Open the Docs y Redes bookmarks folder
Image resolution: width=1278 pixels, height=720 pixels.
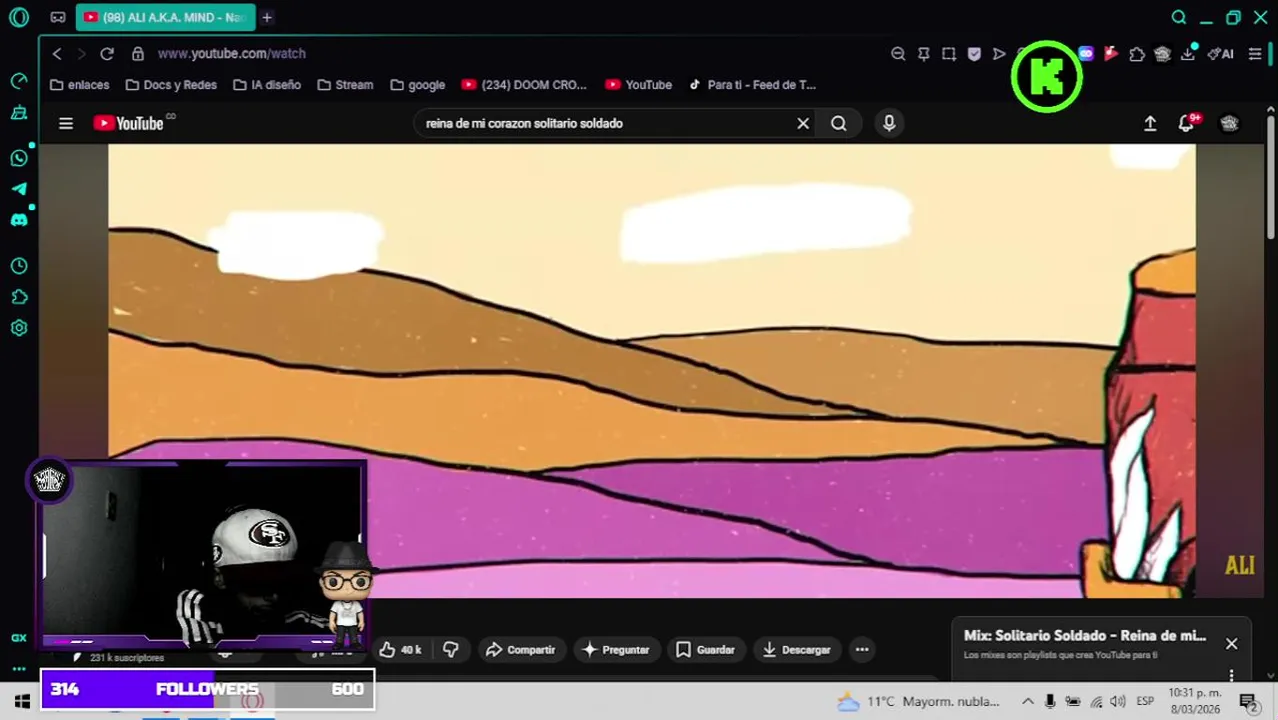pos(171,85)
